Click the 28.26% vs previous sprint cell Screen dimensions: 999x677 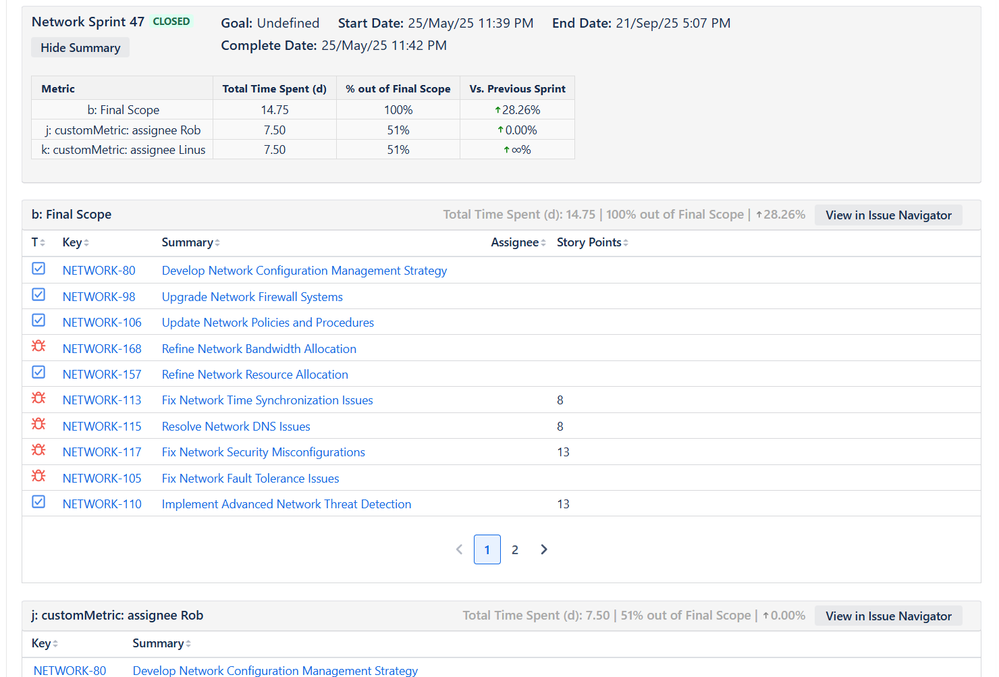pos(517,110)
